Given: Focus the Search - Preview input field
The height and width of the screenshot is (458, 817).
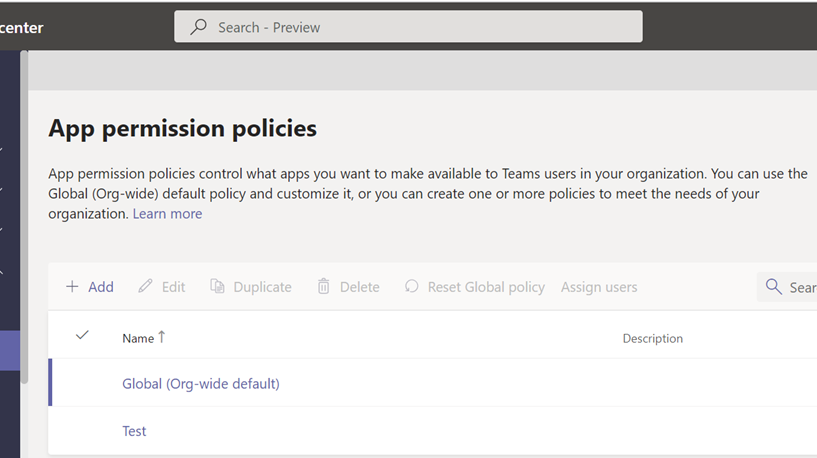Looking at the screenshot, I should tap(408, 27).
